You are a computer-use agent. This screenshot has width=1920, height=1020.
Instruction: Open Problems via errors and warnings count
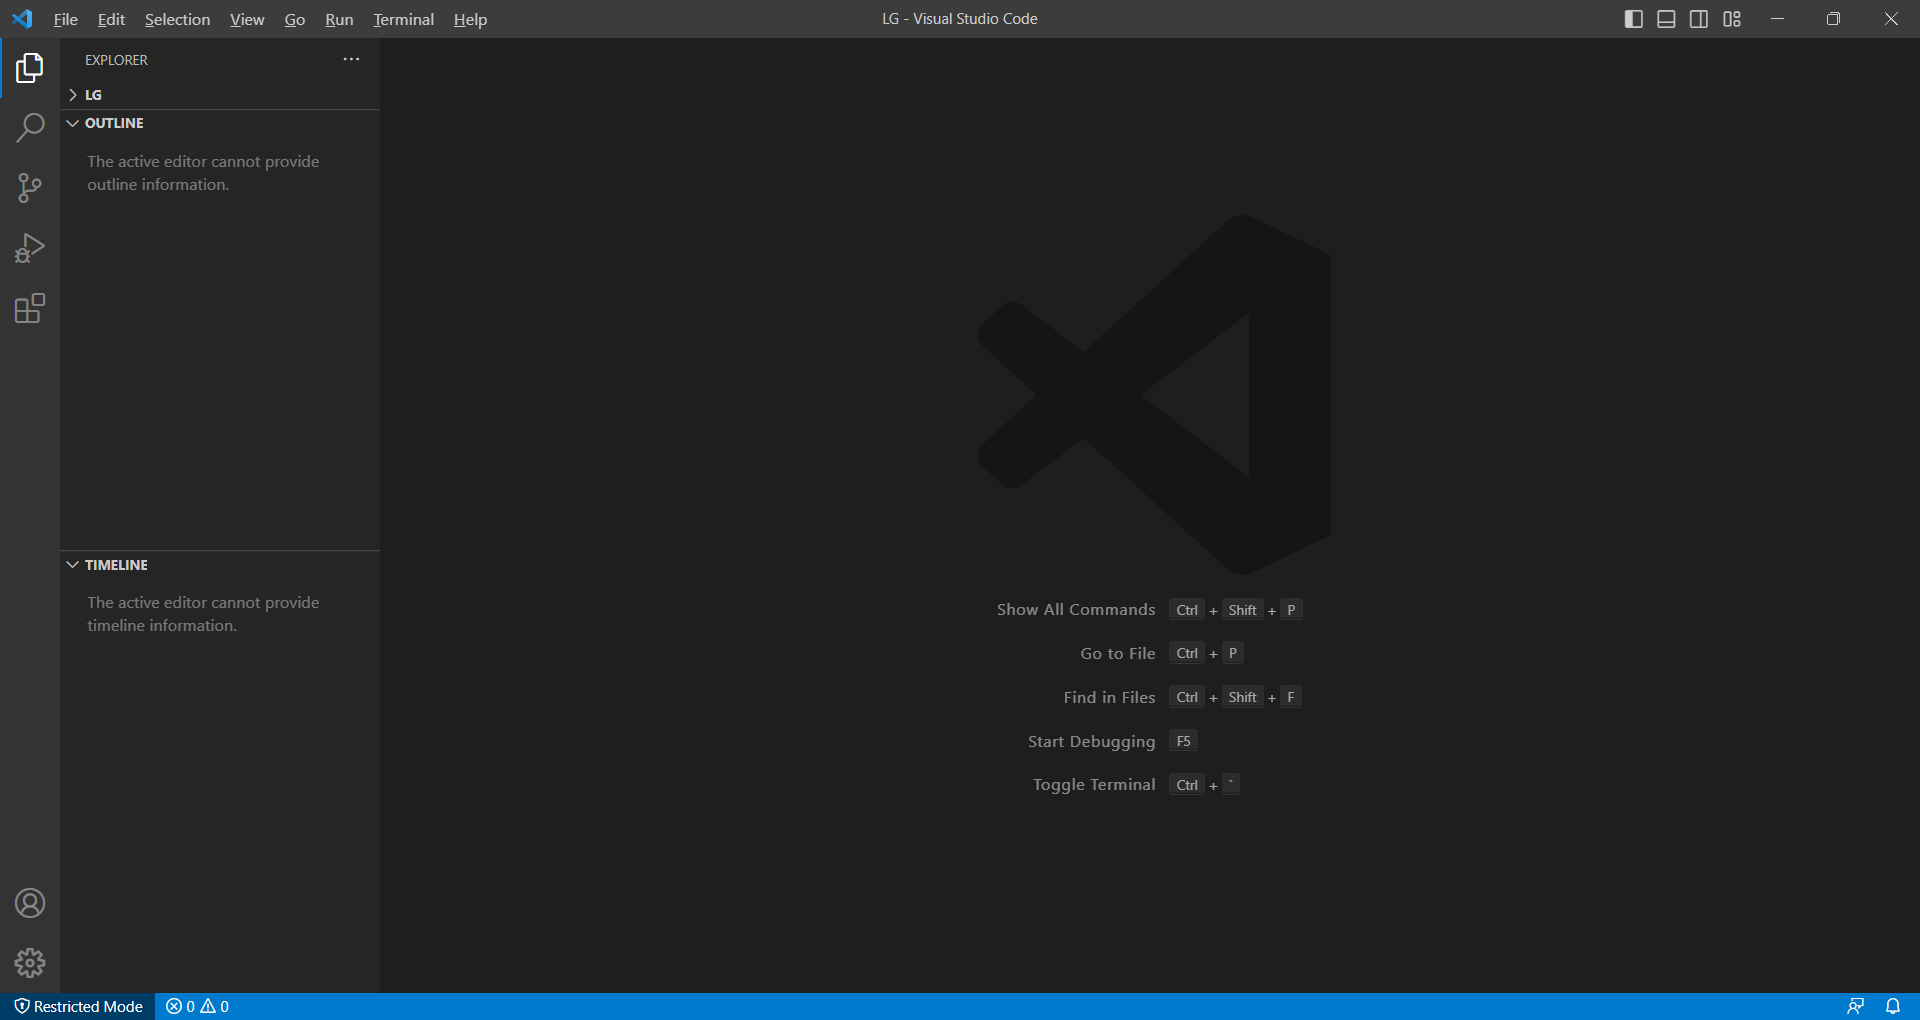coord(197,1006)
